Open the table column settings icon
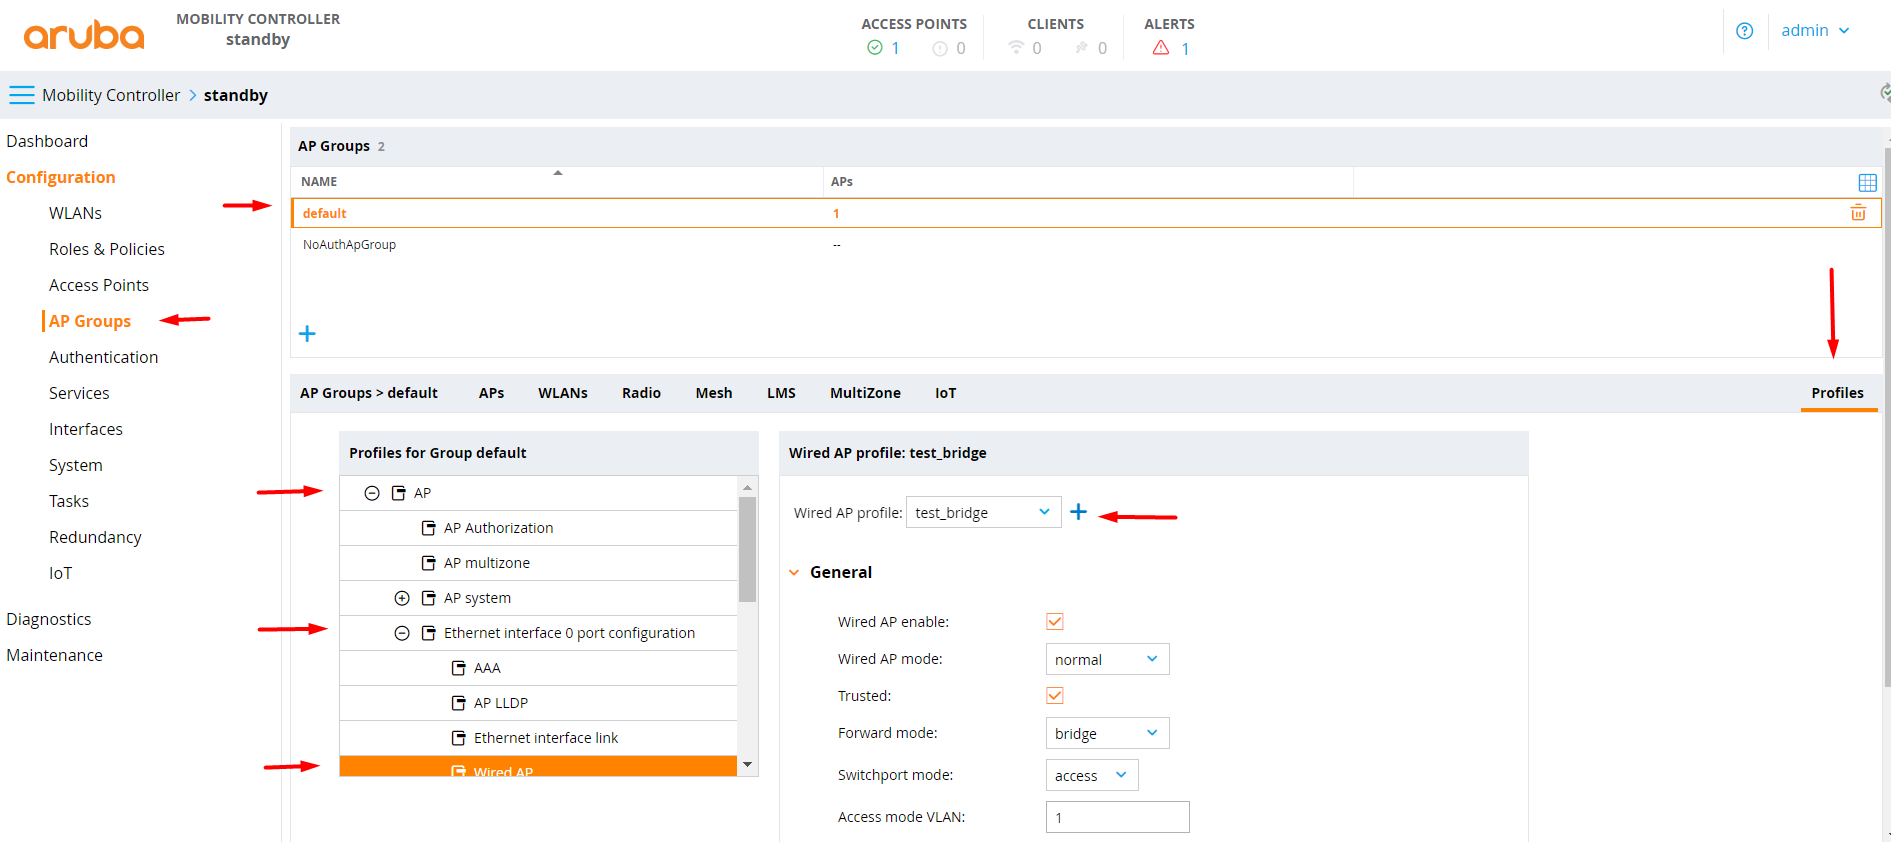Screen dimensions: 1891x842 [1867, 182]
